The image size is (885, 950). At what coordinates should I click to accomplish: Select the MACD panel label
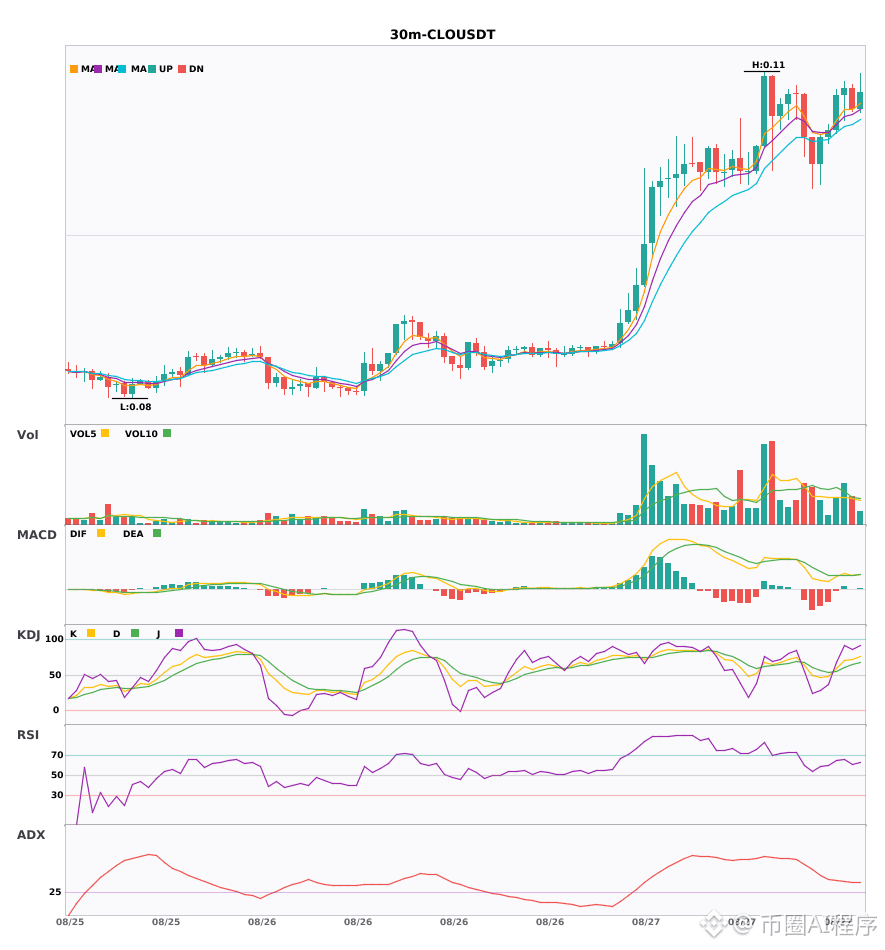click(36, 535)
